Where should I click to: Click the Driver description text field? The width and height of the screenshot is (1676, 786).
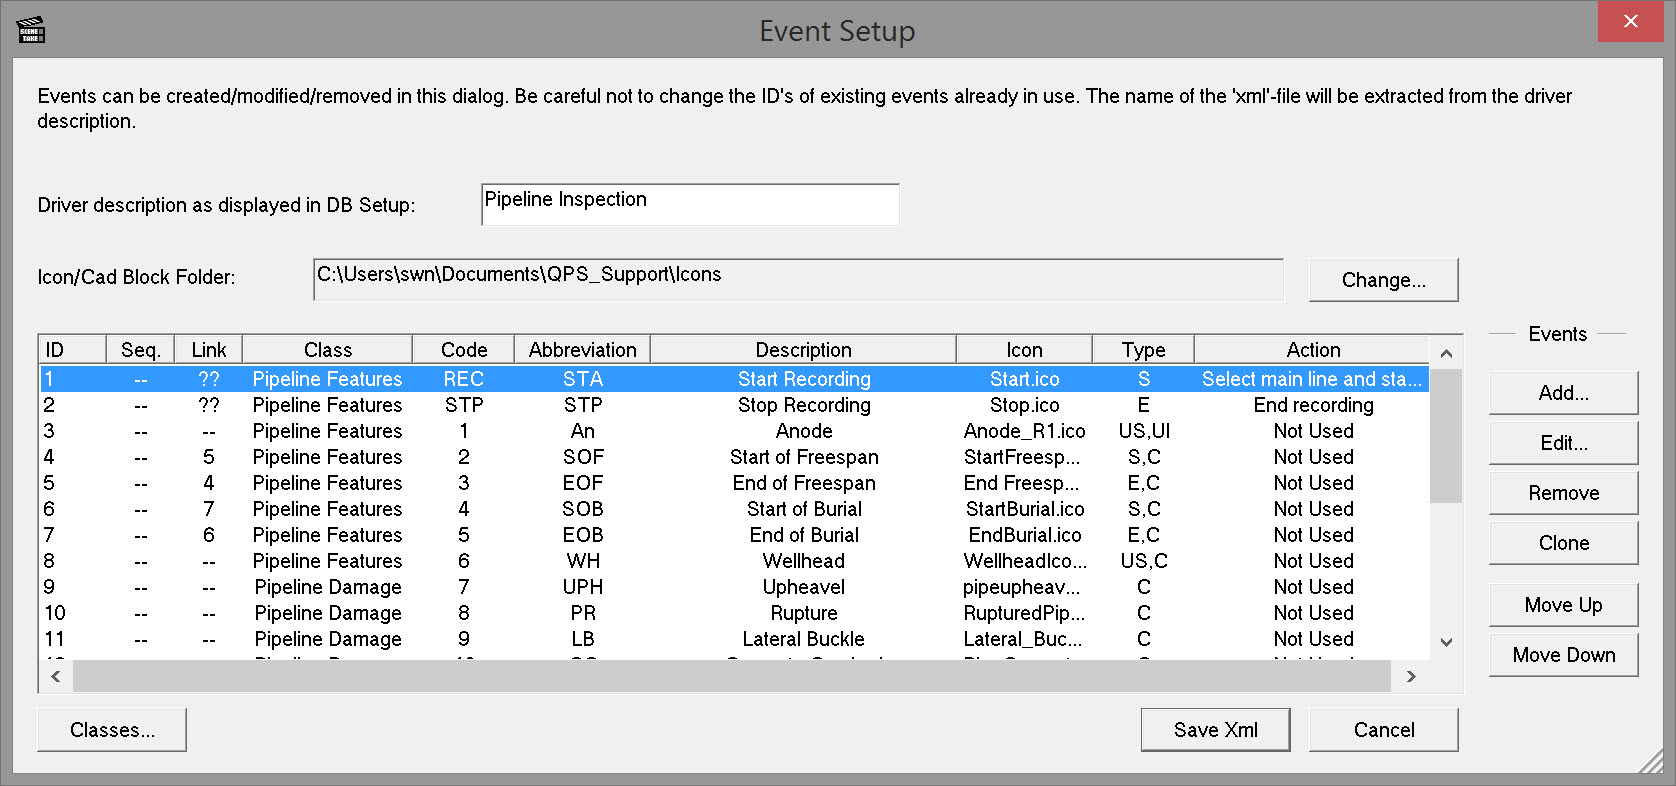click(x=690, y=204)
